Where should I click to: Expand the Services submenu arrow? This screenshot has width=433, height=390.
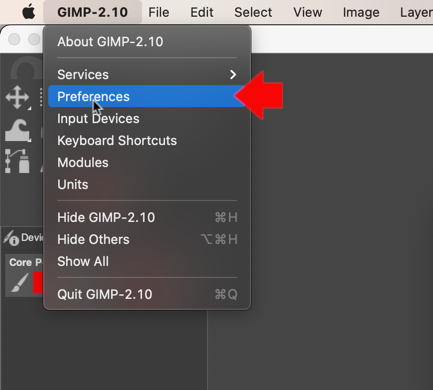(233, 75)
